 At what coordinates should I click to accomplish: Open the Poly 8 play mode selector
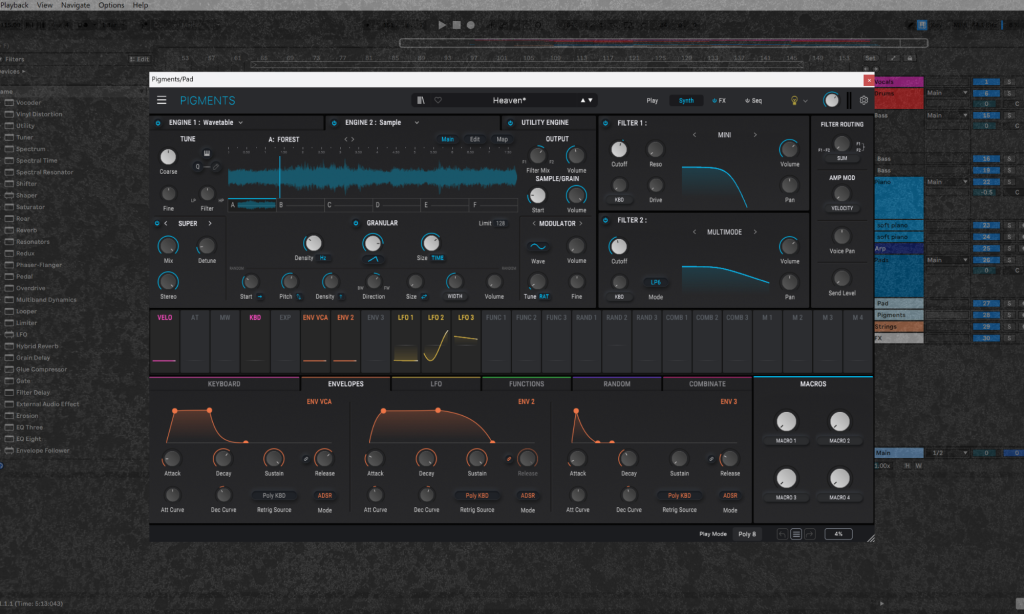tap(748, 534)
